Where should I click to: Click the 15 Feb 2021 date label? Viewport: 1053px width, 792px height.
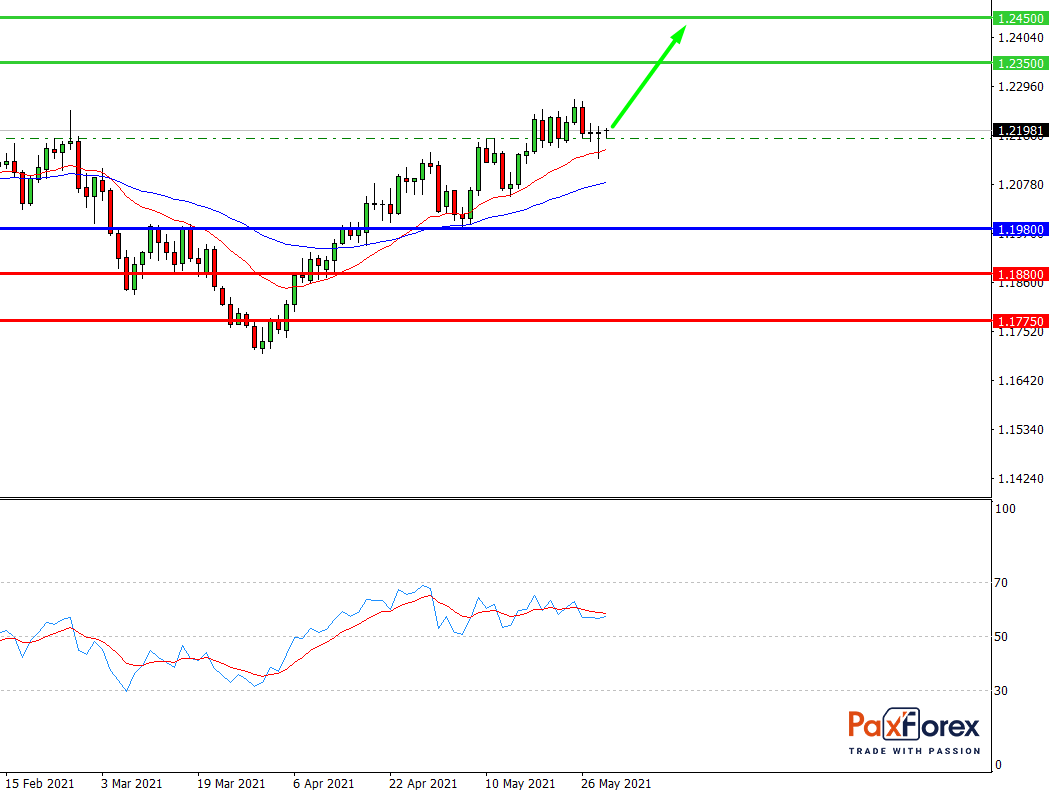tap(40, 783)
